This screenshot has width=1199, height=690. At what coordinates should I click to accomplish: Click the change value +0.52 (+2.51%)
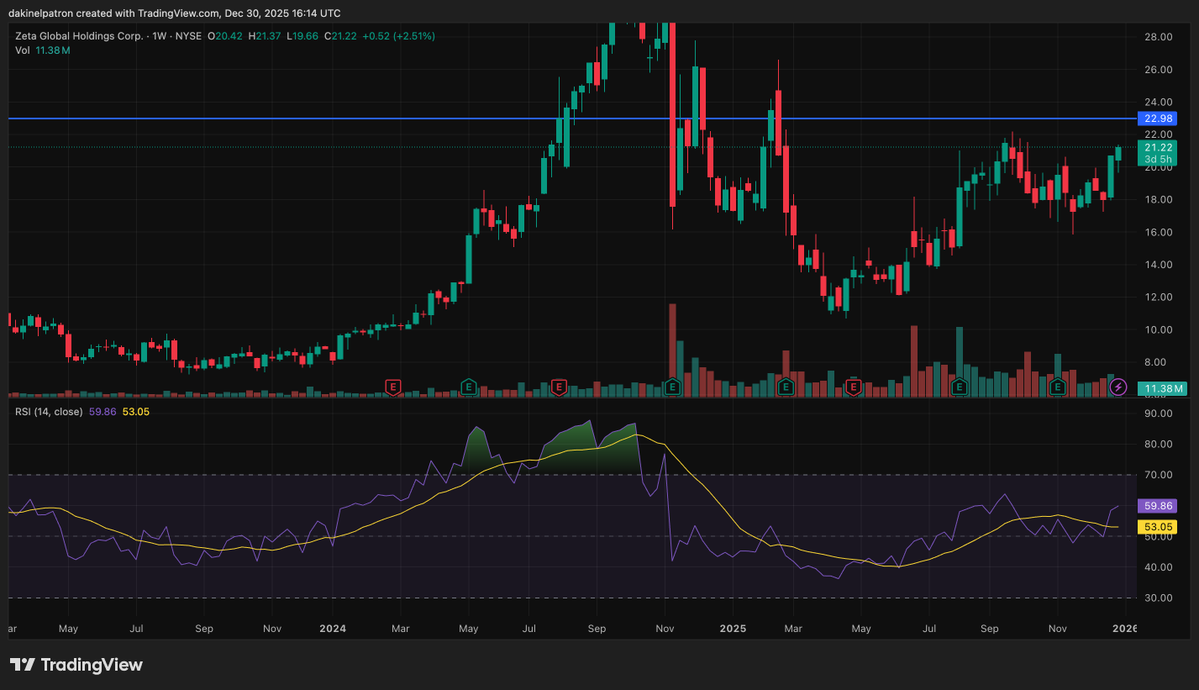pyautogui.click(x=398, y=36)
